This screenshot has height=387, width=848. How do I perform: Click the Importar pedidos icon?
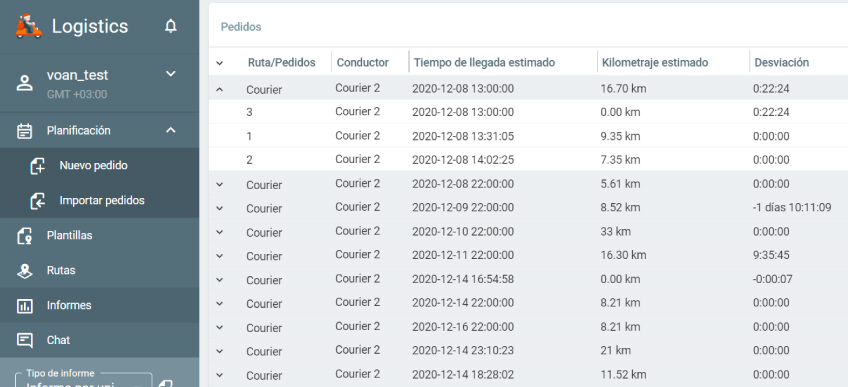37,201
